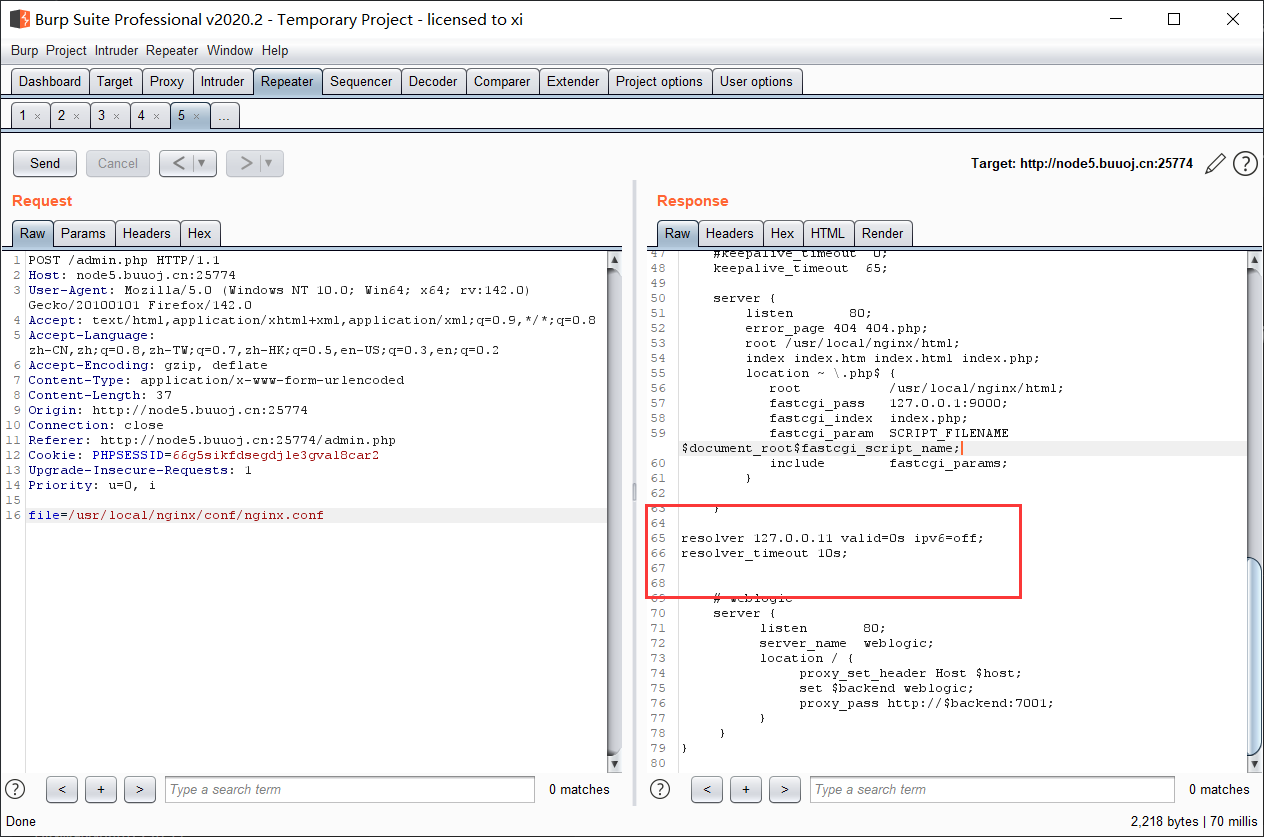Open the Intruder menu

(x=117, y=50)
